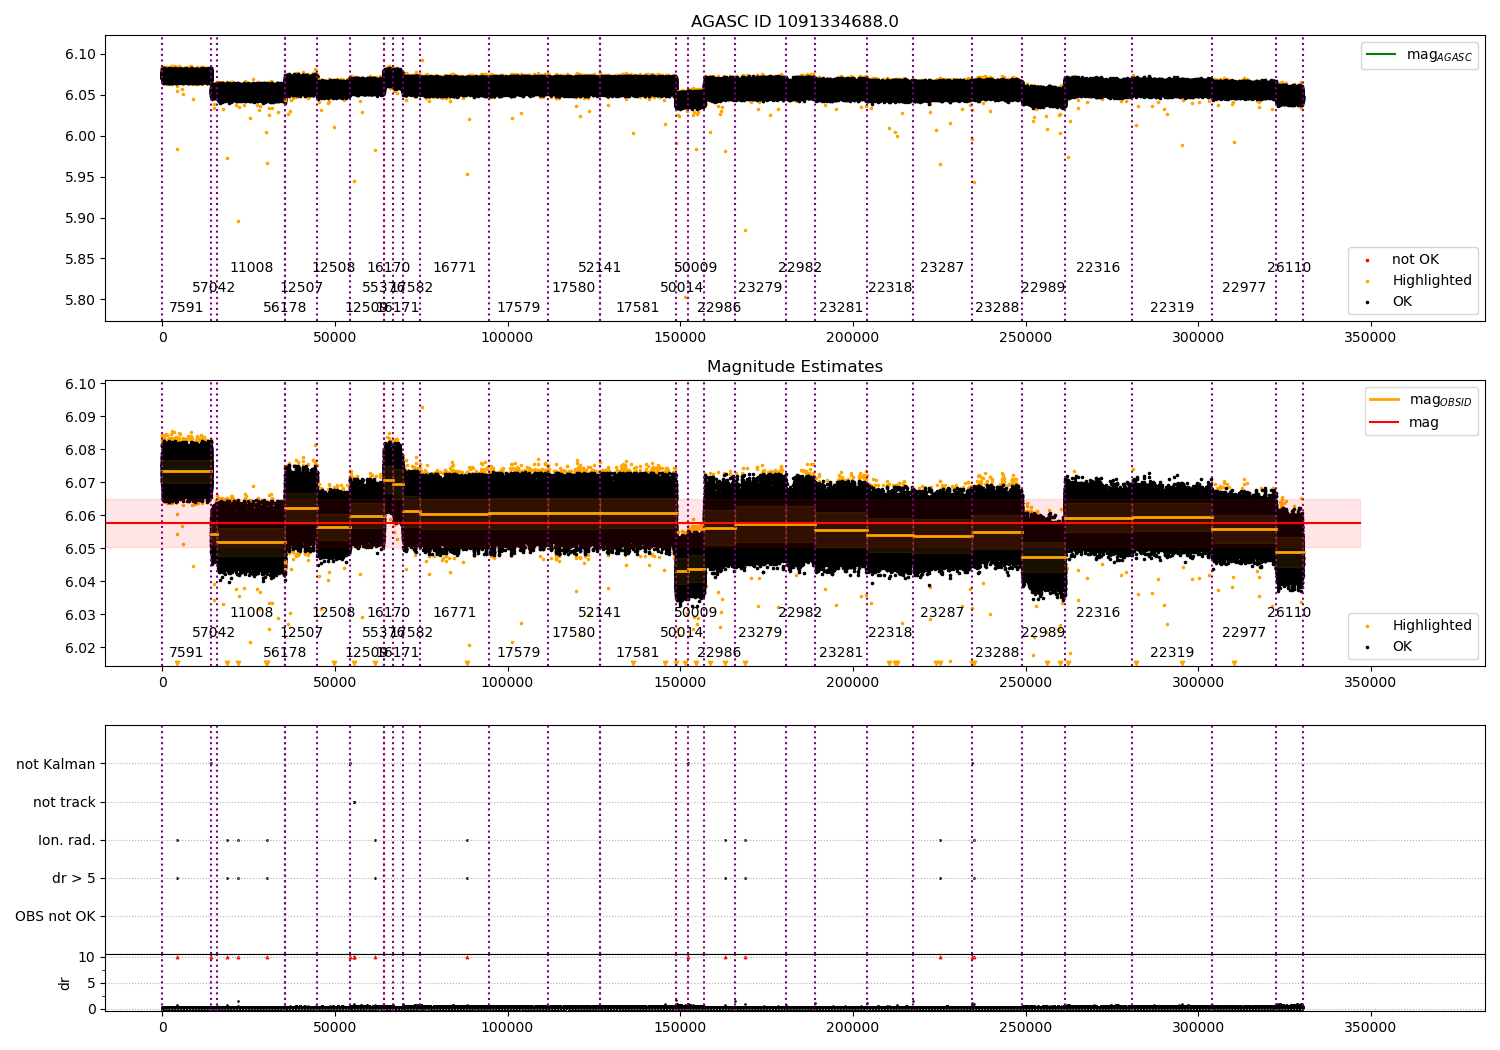Click the red mag legend line
Viewport: 1500px width, 1050px height.
click(1384, 422)
